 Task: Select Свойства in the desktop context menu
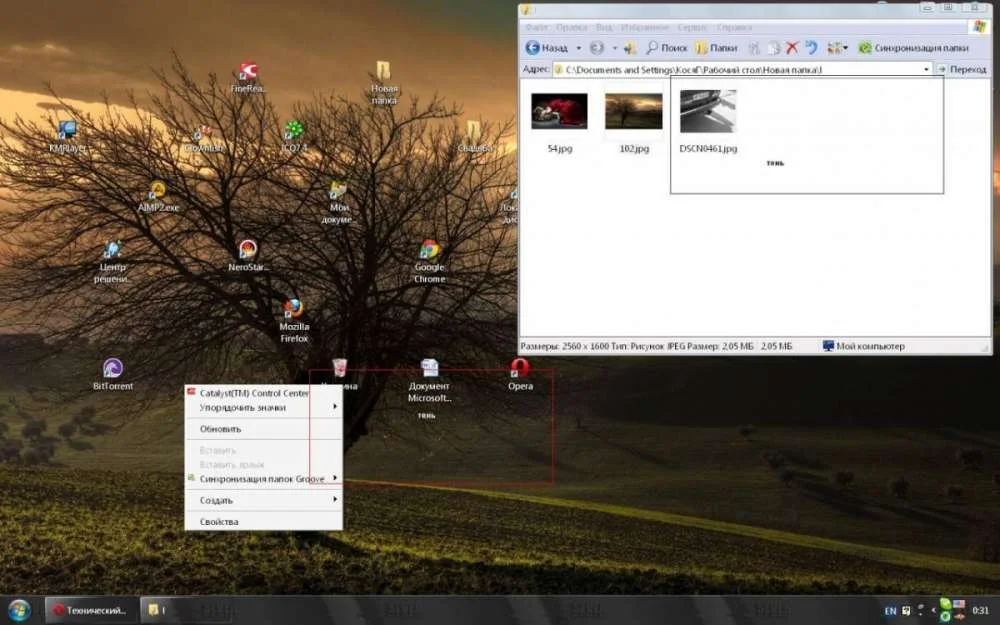(219, 522)
